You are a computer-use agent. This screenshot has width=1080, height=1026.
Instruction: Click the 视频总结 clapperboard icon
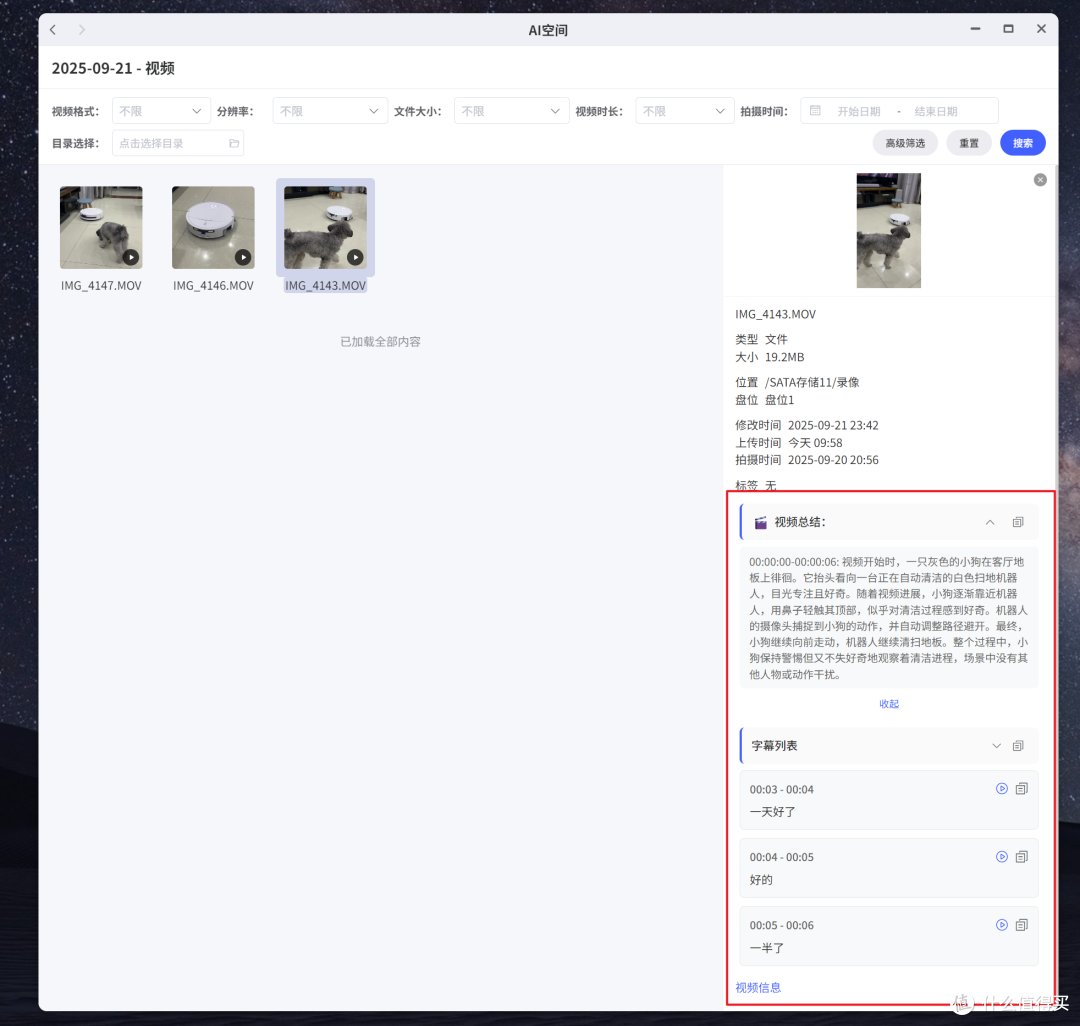(760, 523)
